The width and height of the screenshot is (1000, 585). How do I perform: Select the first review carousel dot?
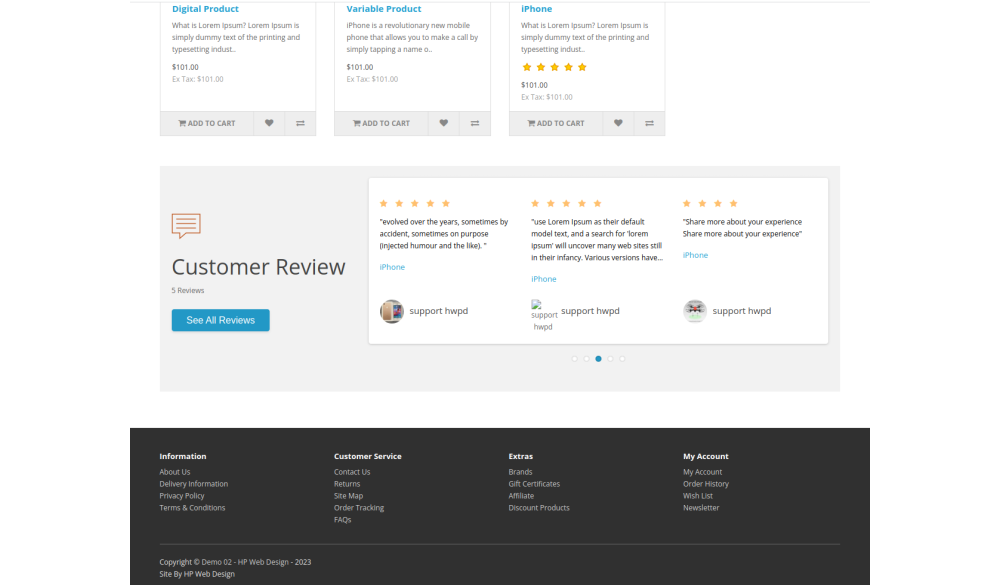tap(574, 358)
